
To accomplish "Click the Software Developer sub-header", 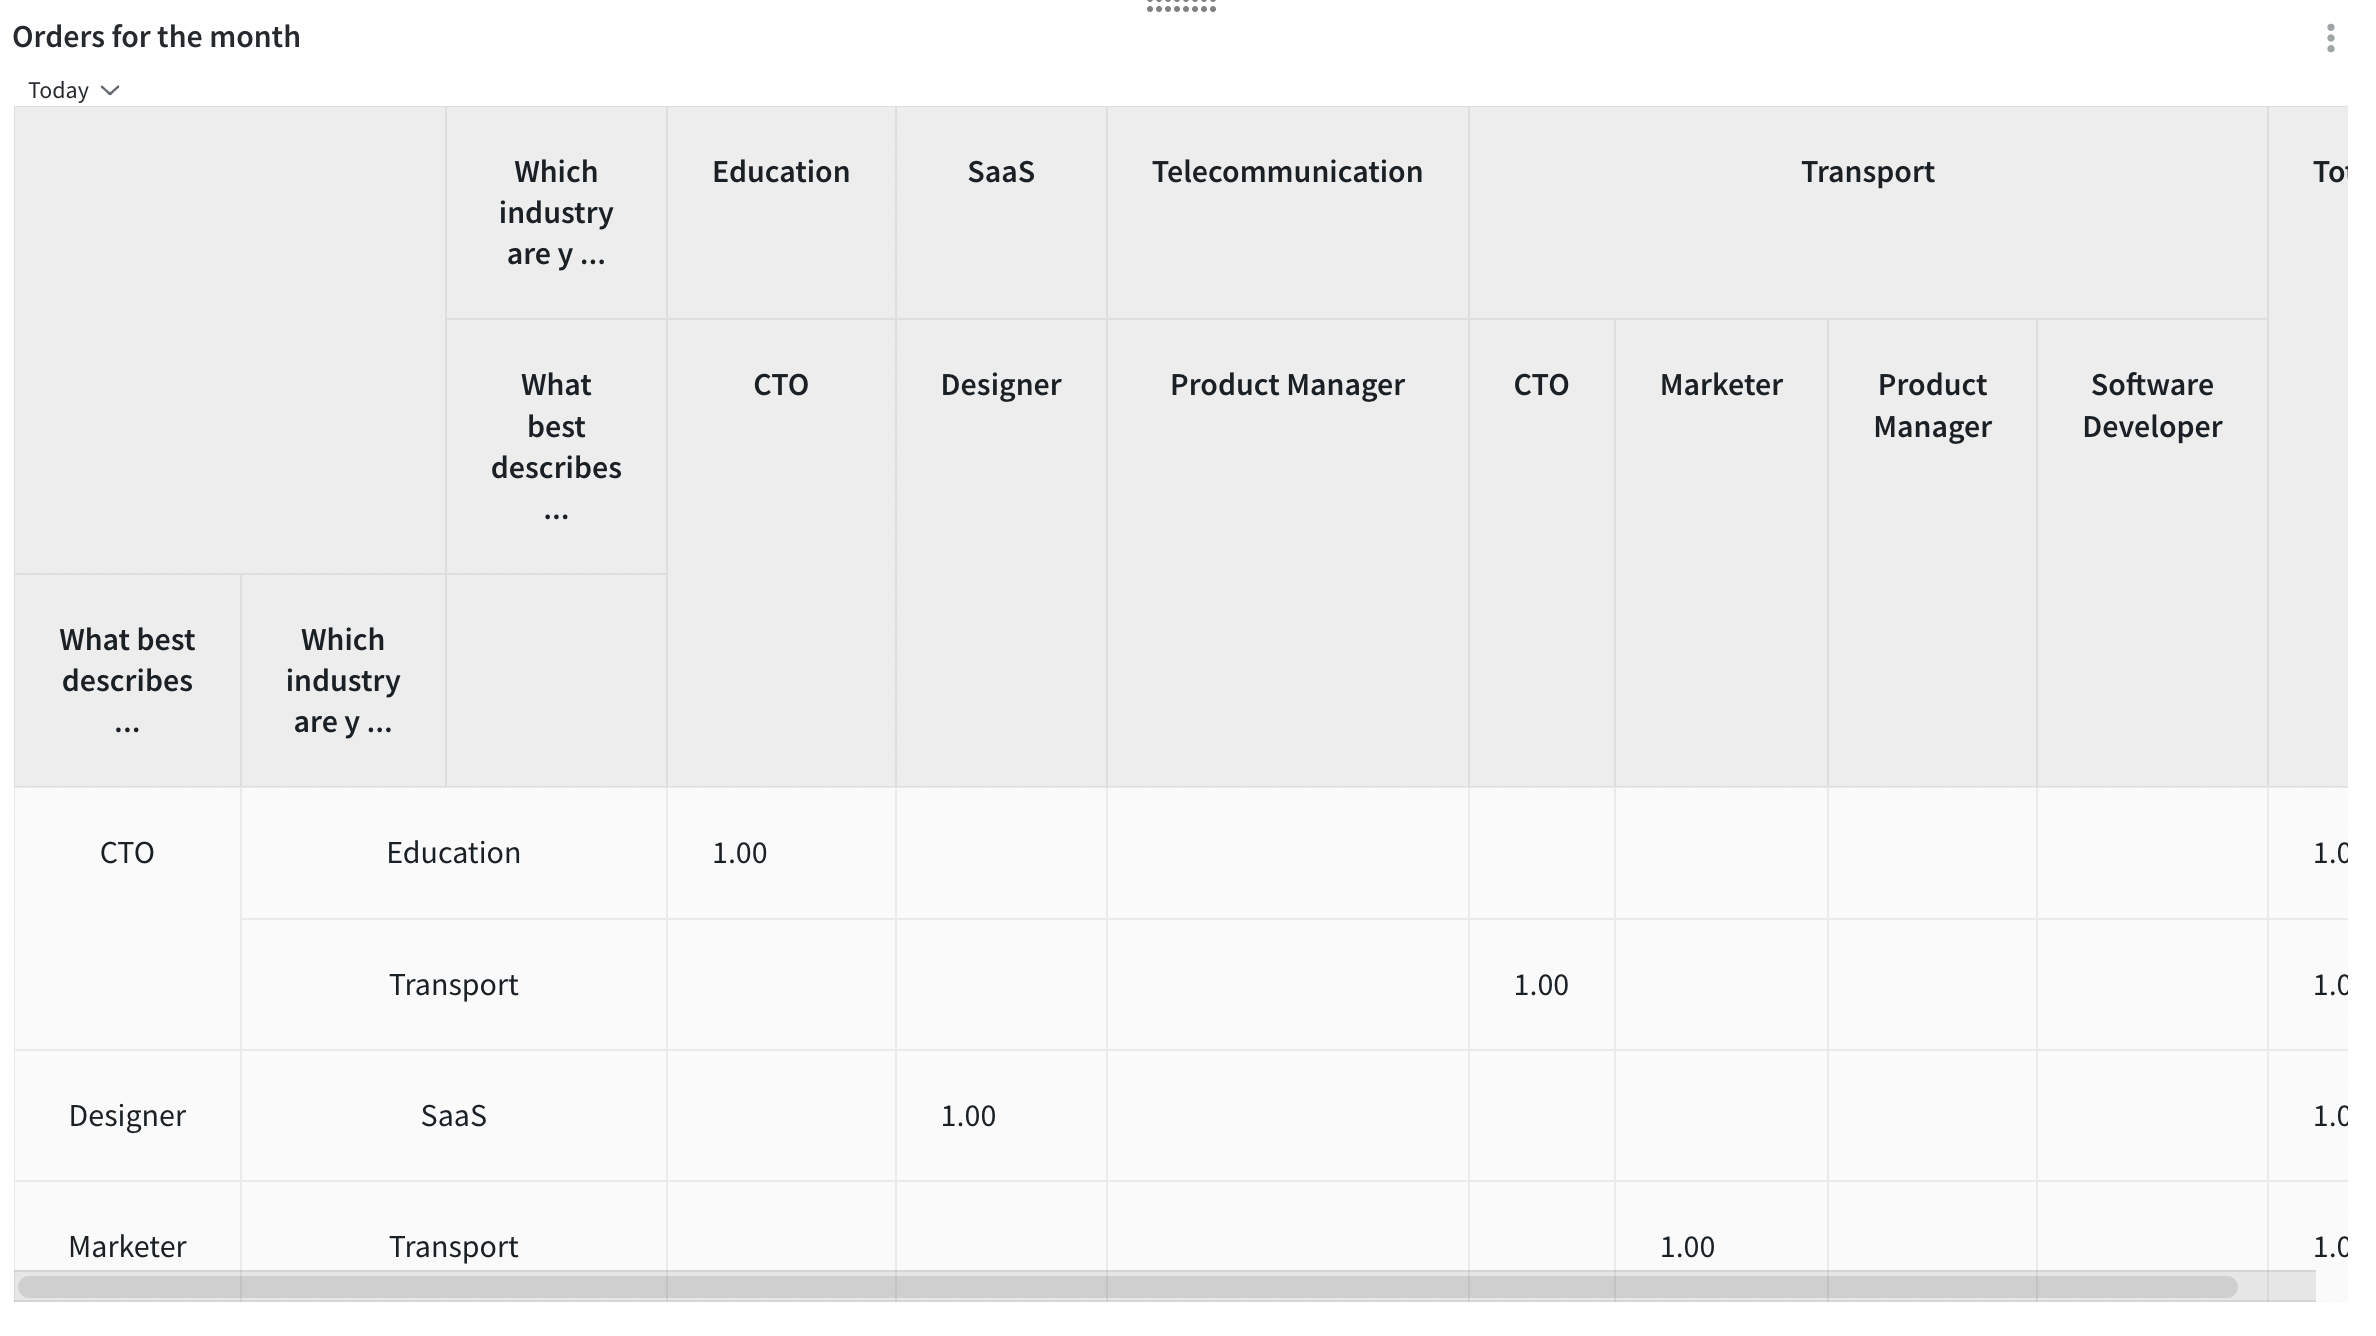I will pyautogui.click(x=2151, y=405).
